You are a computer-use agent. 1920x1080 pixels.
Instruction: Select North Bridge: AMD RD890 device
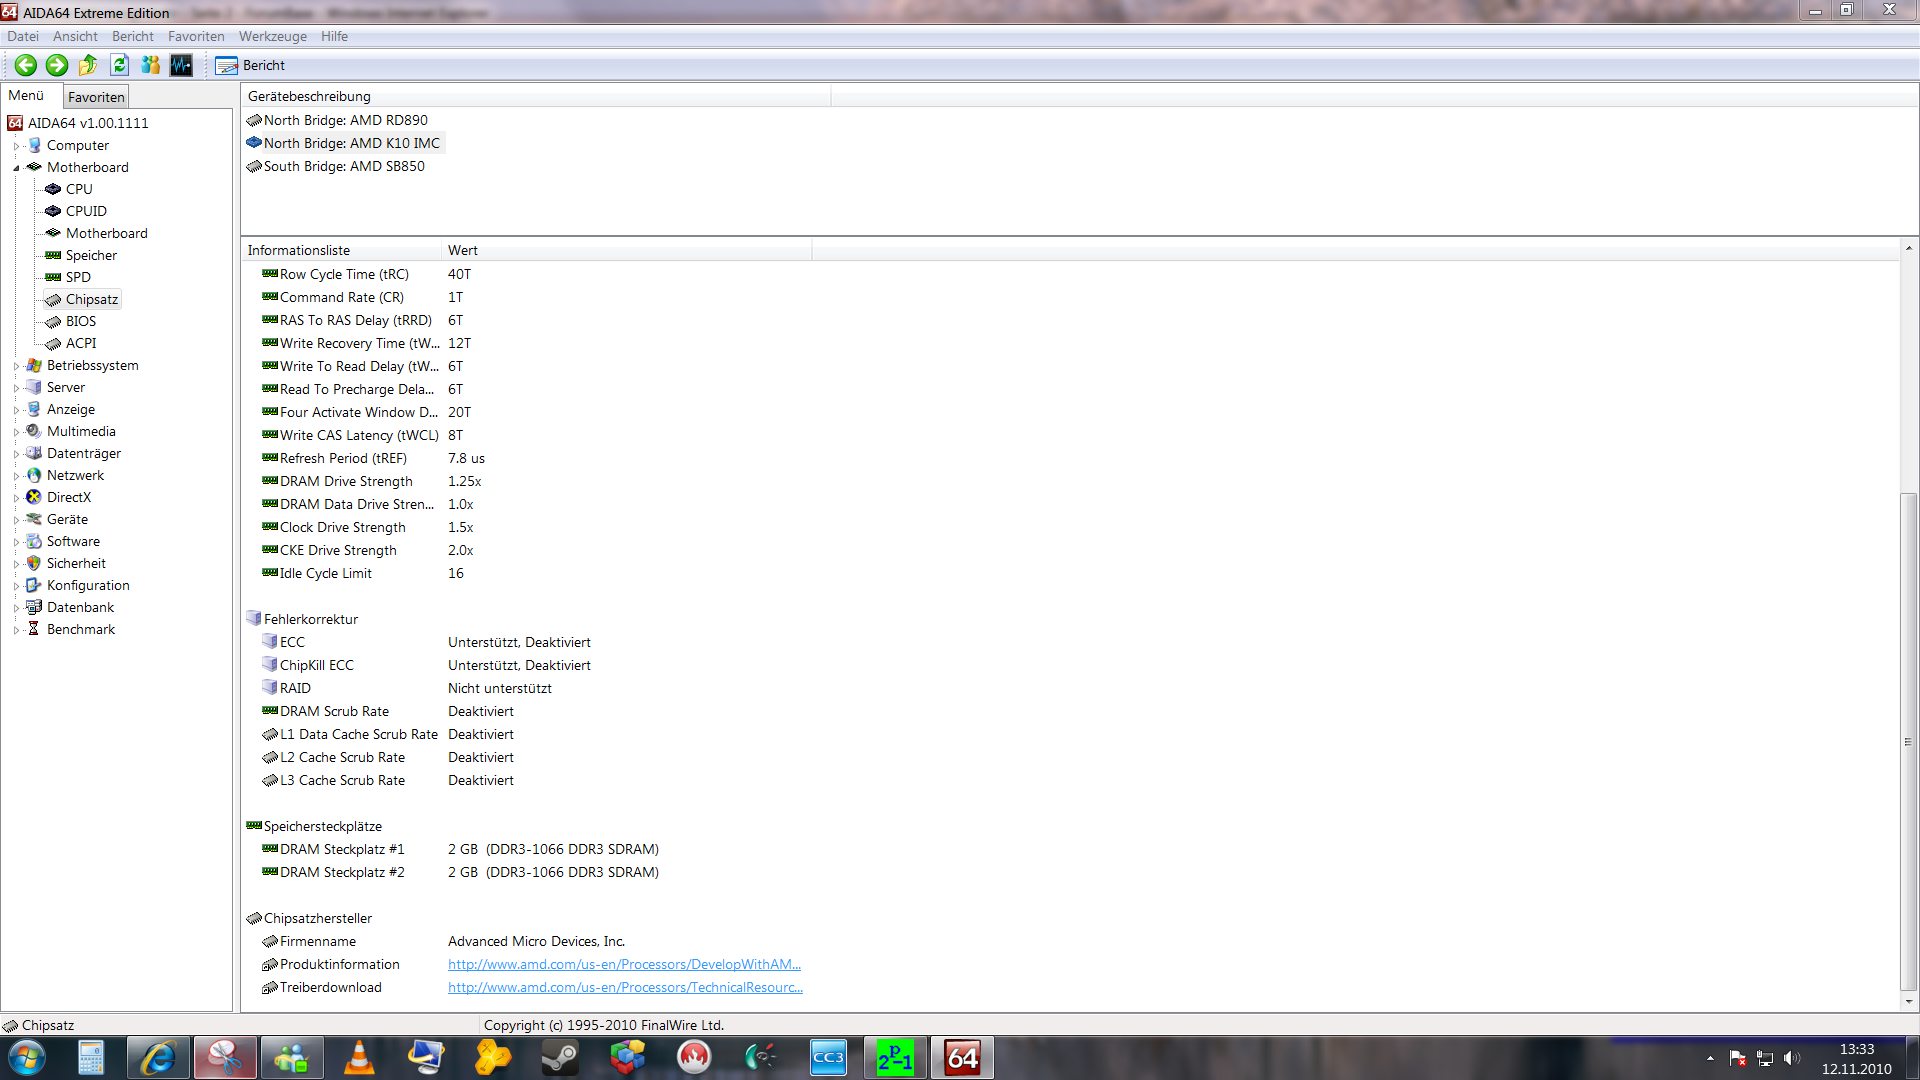point(345,120)
